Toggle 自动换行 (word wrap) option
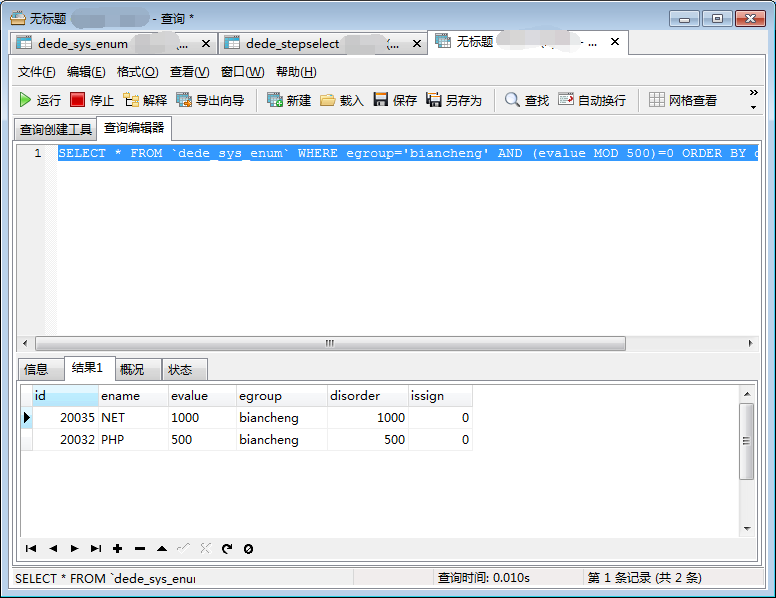The image size is (776, 598). point(566,100)
